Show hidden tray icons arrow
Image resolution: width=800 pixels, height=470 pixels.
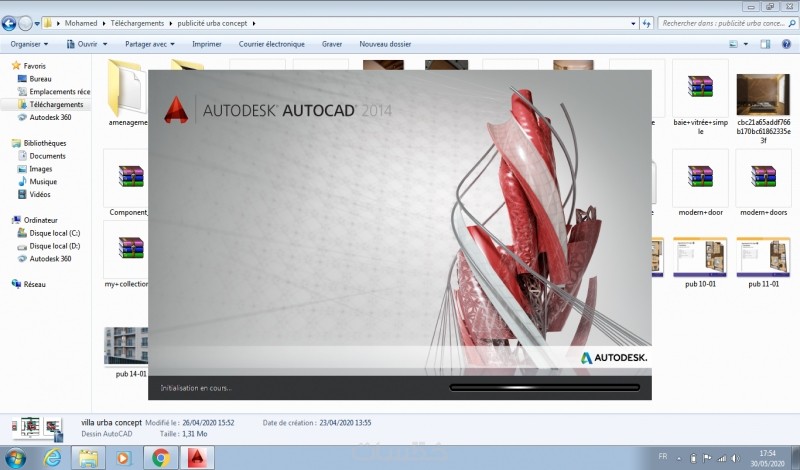pyautogui.click(x=679, y=458)
